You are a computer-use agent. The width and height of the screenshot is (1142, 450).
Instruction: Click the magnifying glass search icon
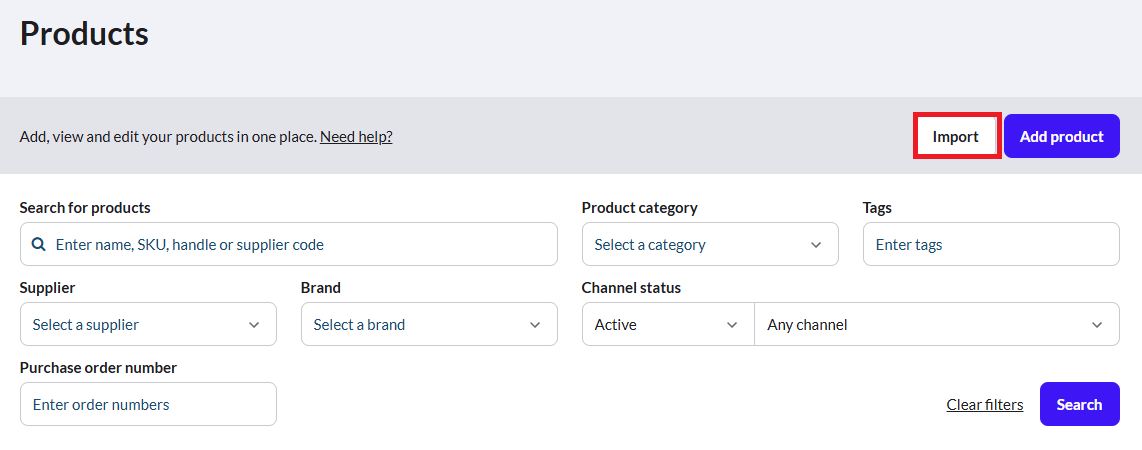click(x=39, y=244)
